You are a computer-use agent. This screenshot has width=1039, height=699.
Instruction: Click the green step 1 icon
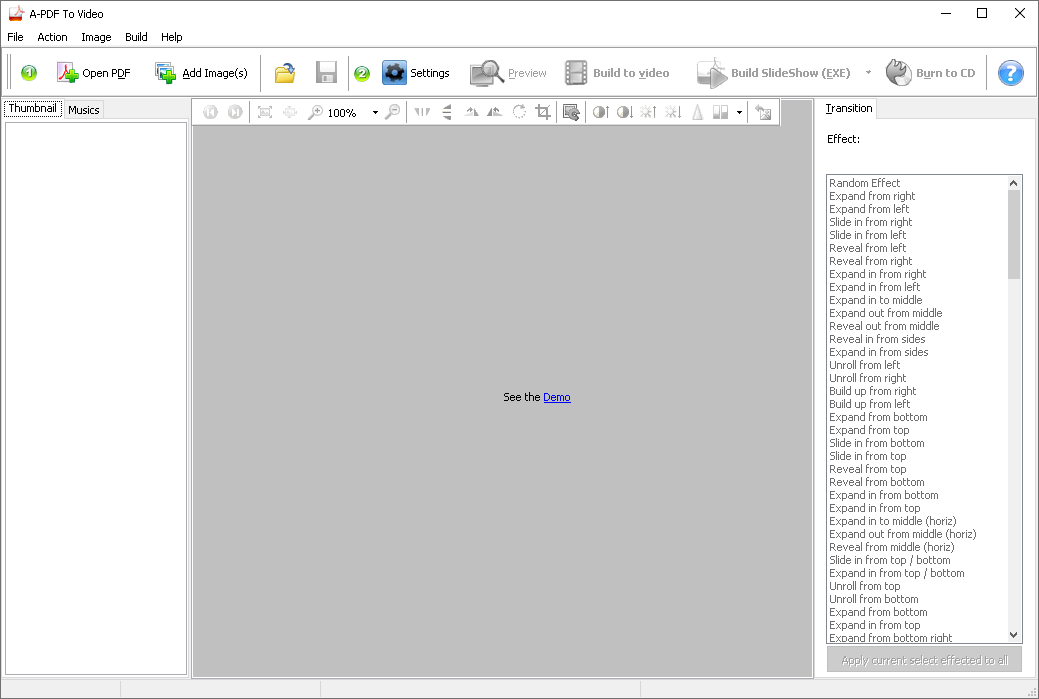pyautogui.click(x=28, y=73)
